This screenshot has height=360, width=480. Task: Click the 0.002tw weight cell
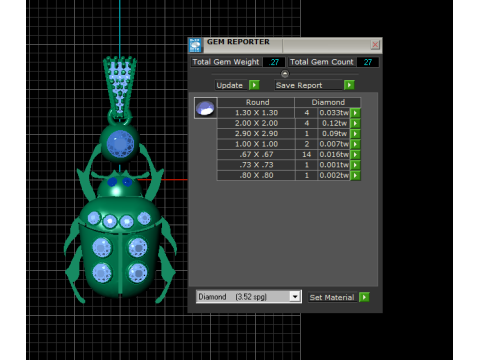click(334, 175)
